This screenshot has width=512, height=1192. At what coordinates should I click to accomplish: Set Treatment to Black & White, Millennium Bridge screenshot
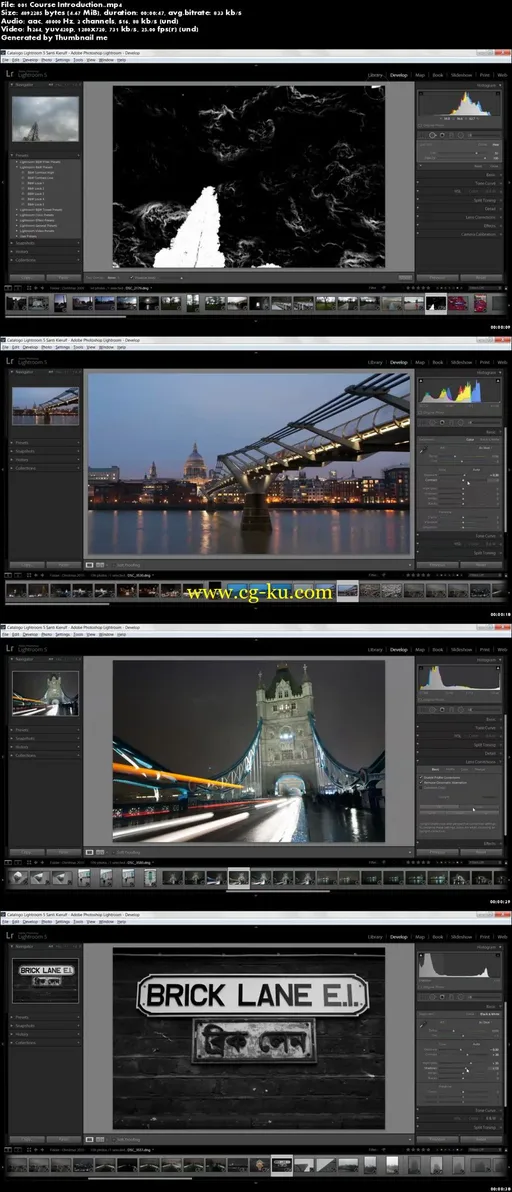click(x=490, y=439)
